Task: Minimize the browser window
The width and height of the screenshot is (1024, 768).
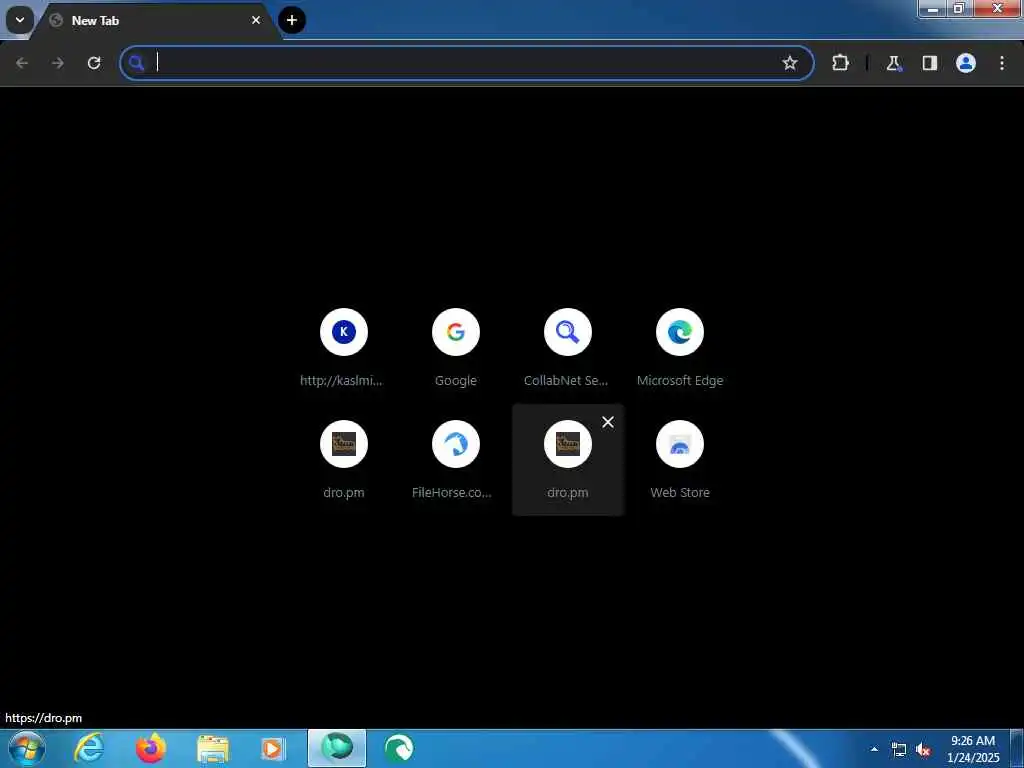Action: coord(933,9)
